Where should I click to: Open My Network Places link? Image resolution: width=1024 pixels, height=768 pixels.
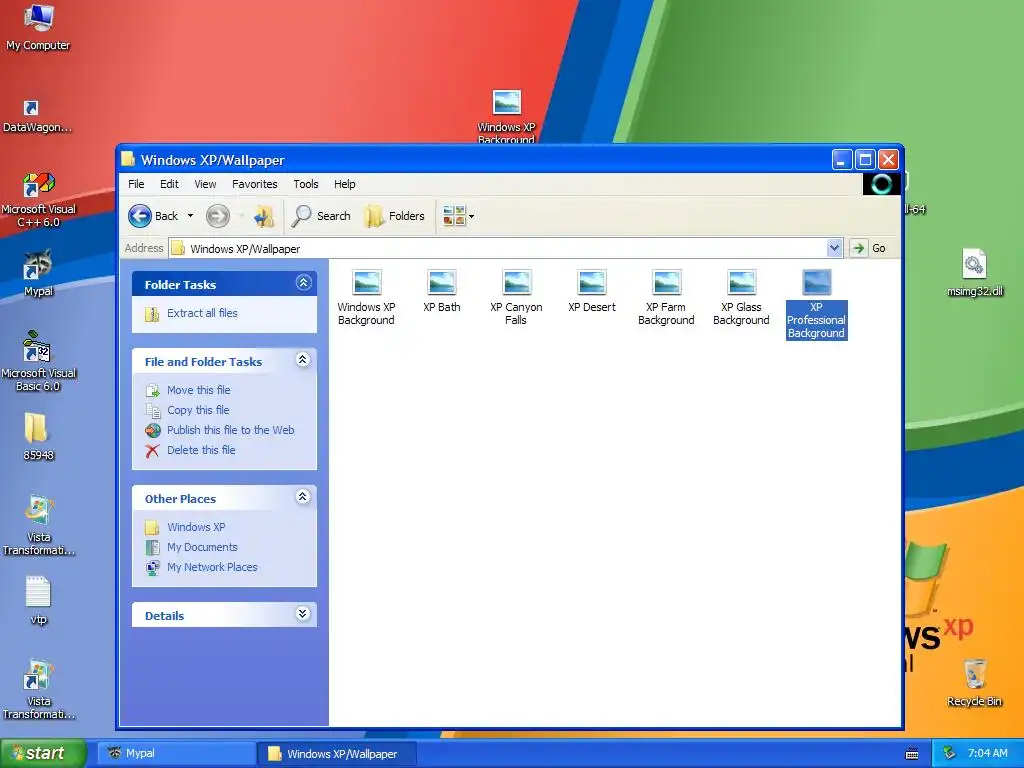pos(212,568)
